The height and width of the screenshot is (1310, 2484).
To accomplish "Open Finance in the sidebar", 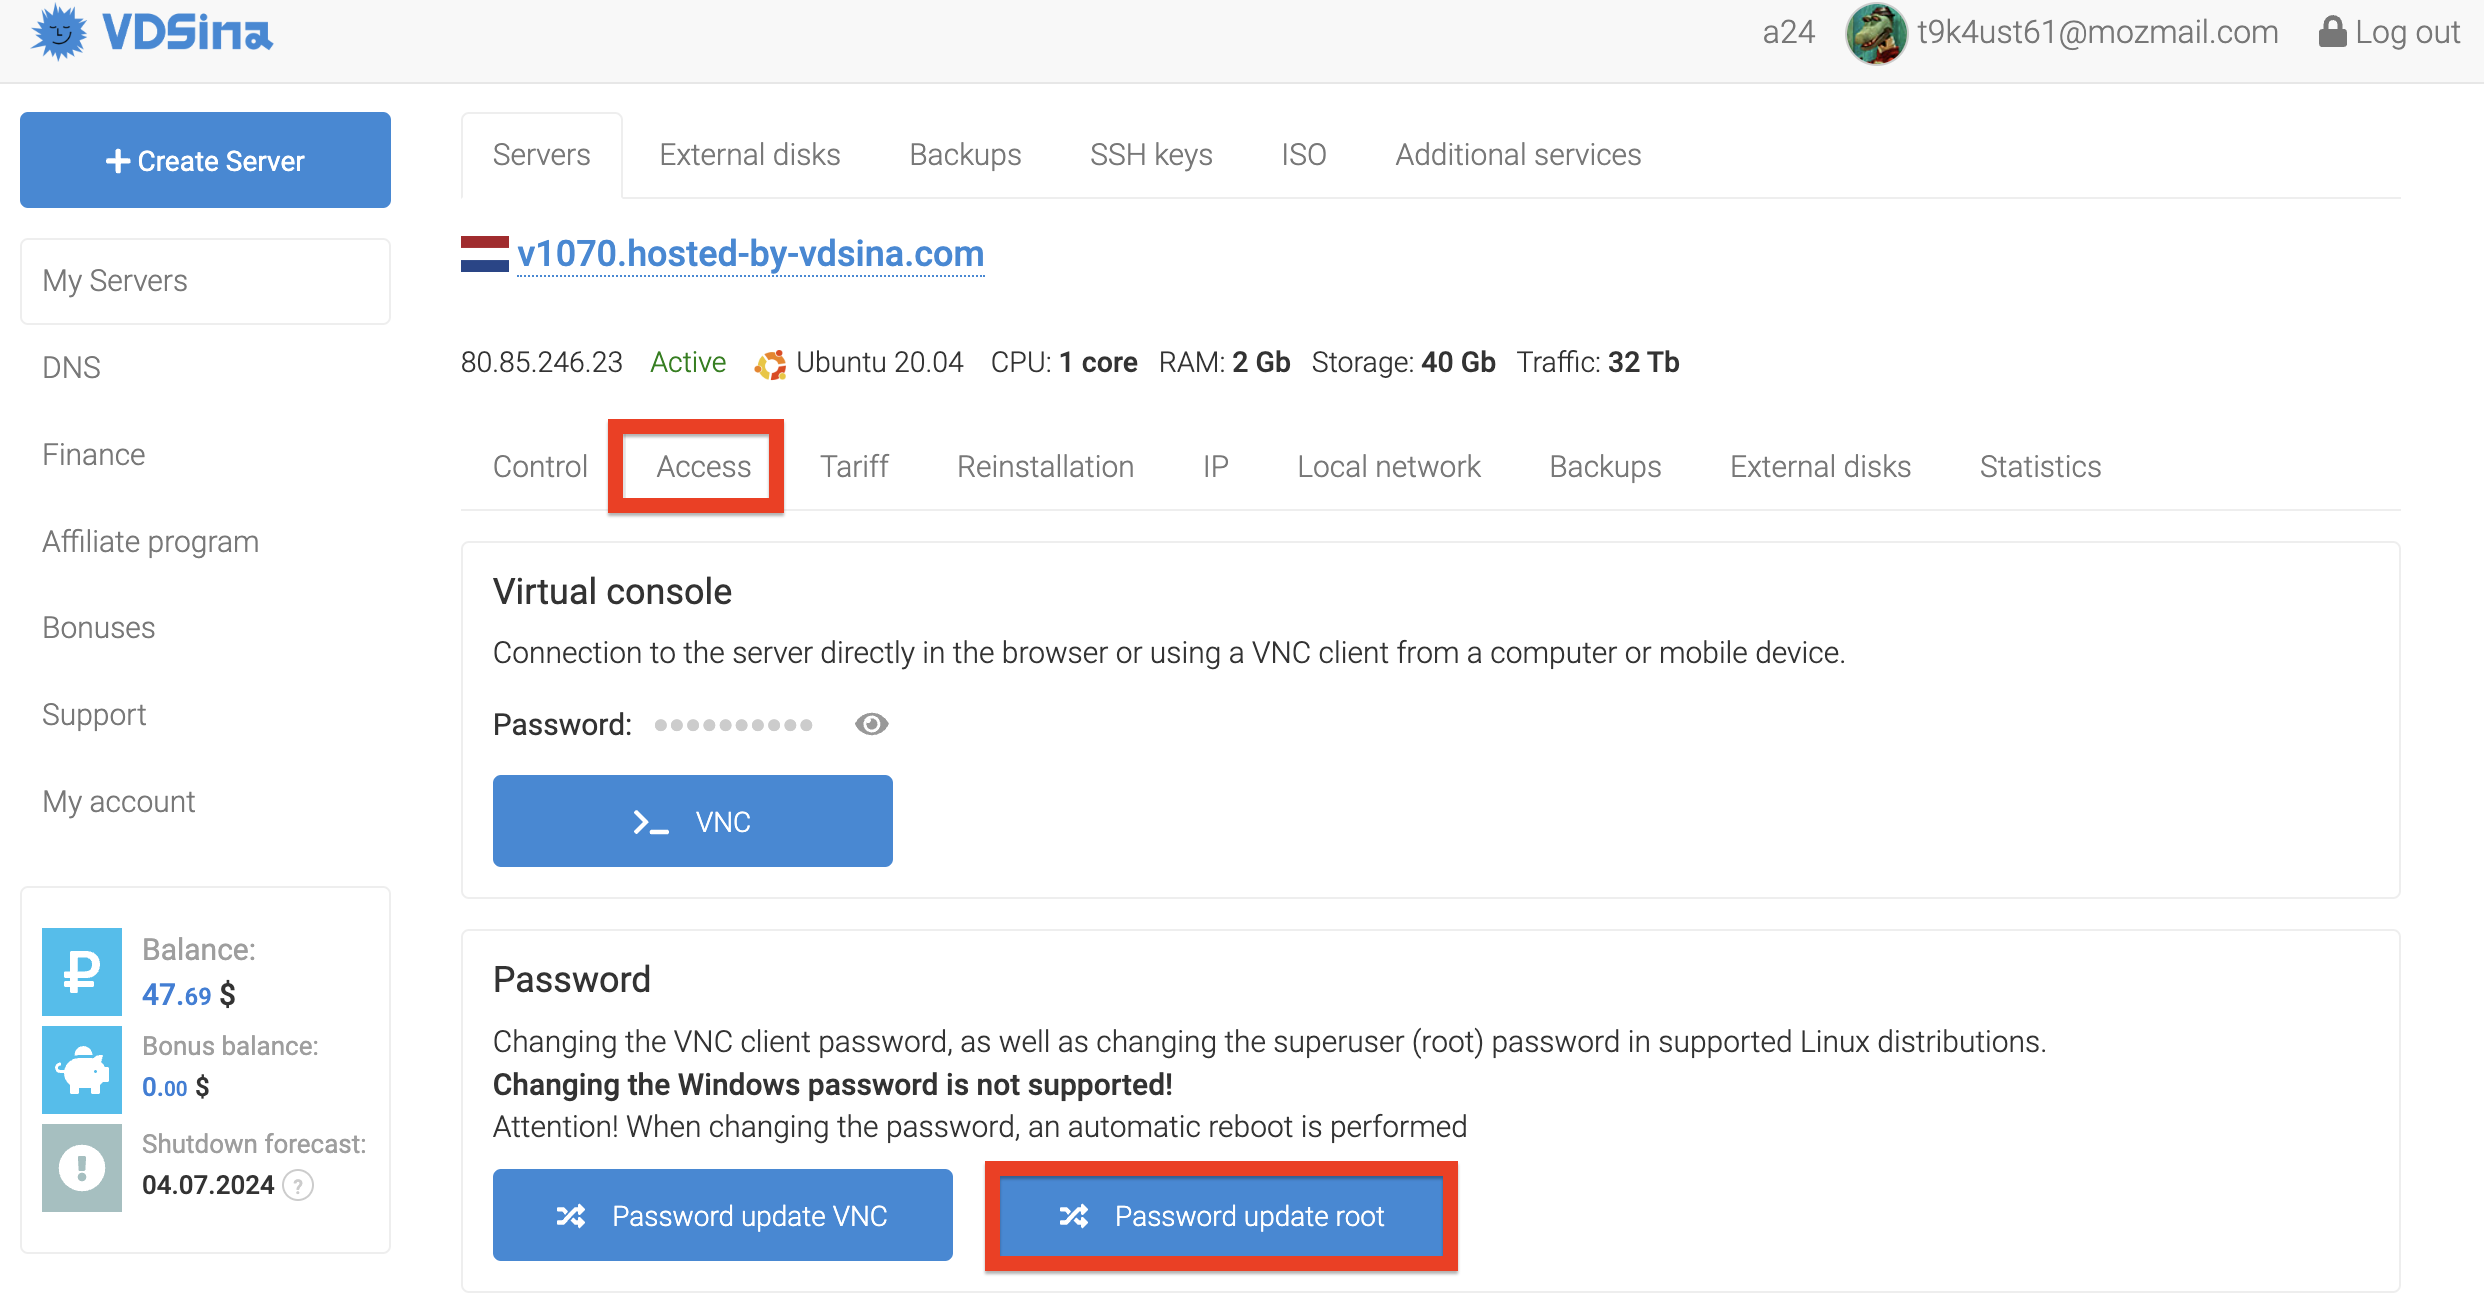I will click(x=94, y=454).
